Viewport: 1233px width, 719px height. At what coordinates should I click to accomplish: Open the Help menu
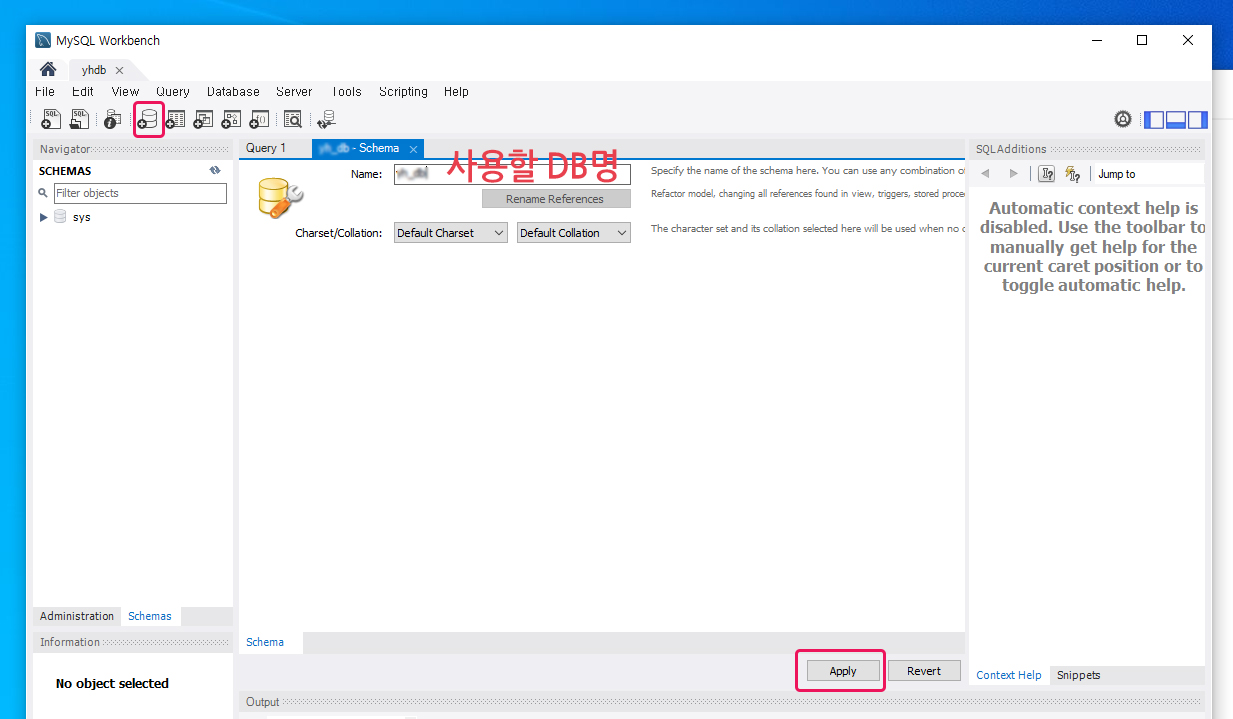coord(456,91)
